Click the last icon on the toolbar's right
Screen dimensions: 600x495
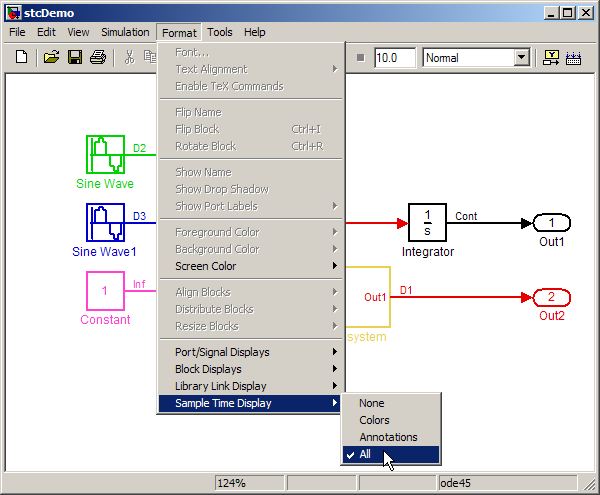click(x=574, y=58)
